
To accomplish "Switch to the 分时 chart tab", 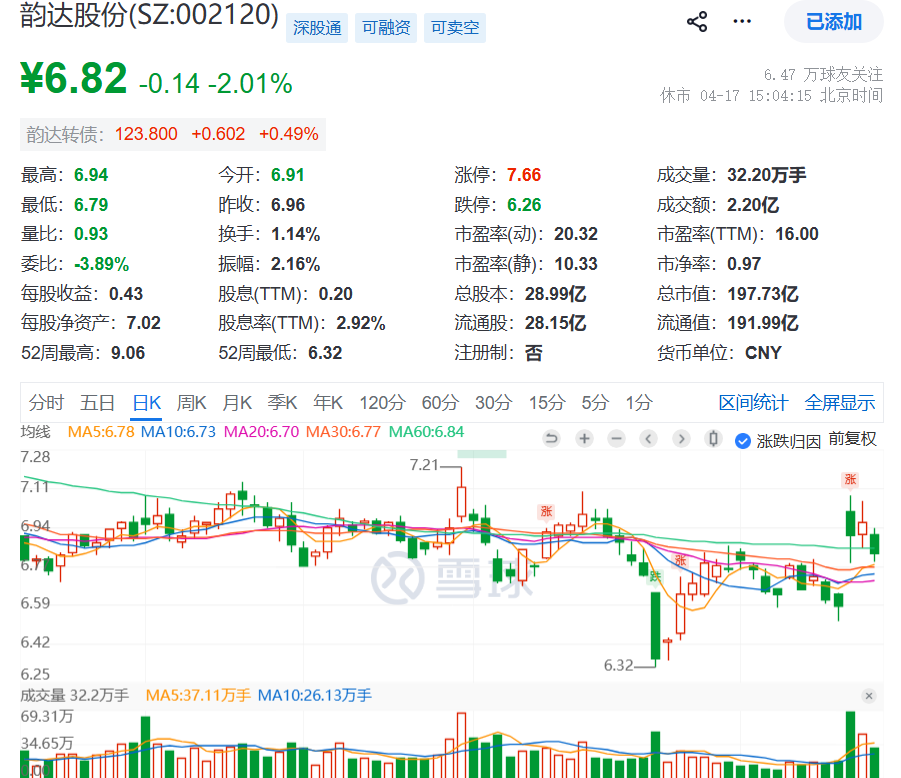I will [46, 403].
